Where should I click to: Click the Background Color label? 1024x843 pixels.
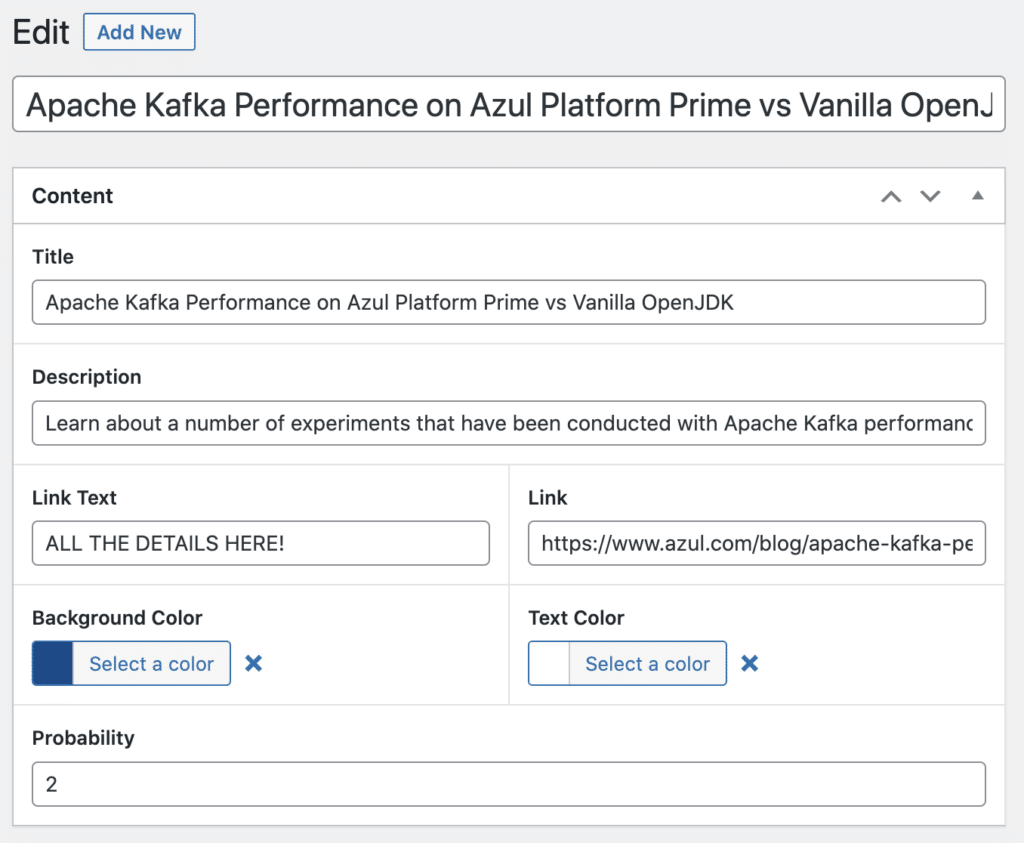(118, 618)
